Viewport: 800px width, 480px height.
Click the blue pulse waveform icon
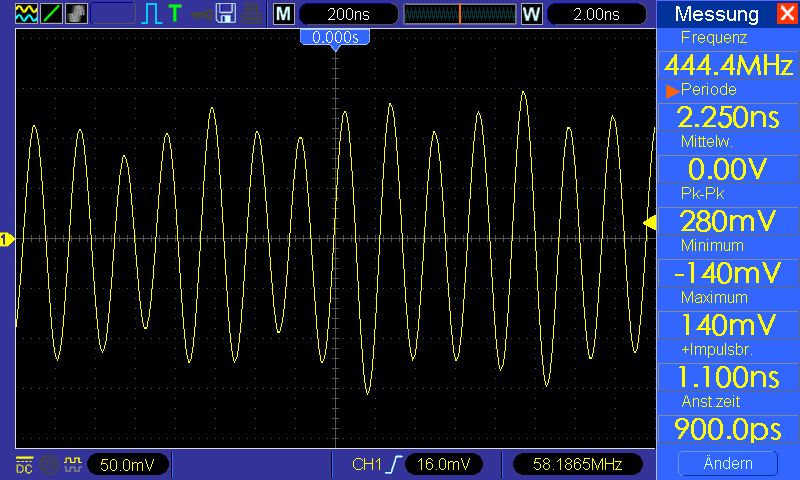152,14
